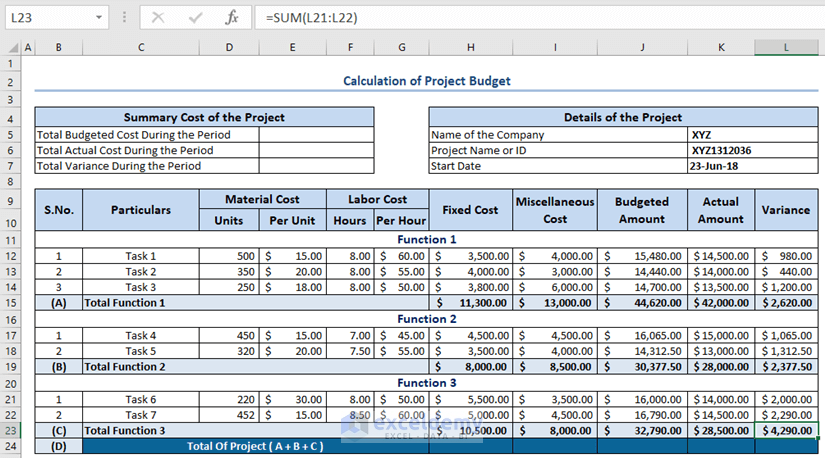Select the 'Function 1' section label

point(427,240)
